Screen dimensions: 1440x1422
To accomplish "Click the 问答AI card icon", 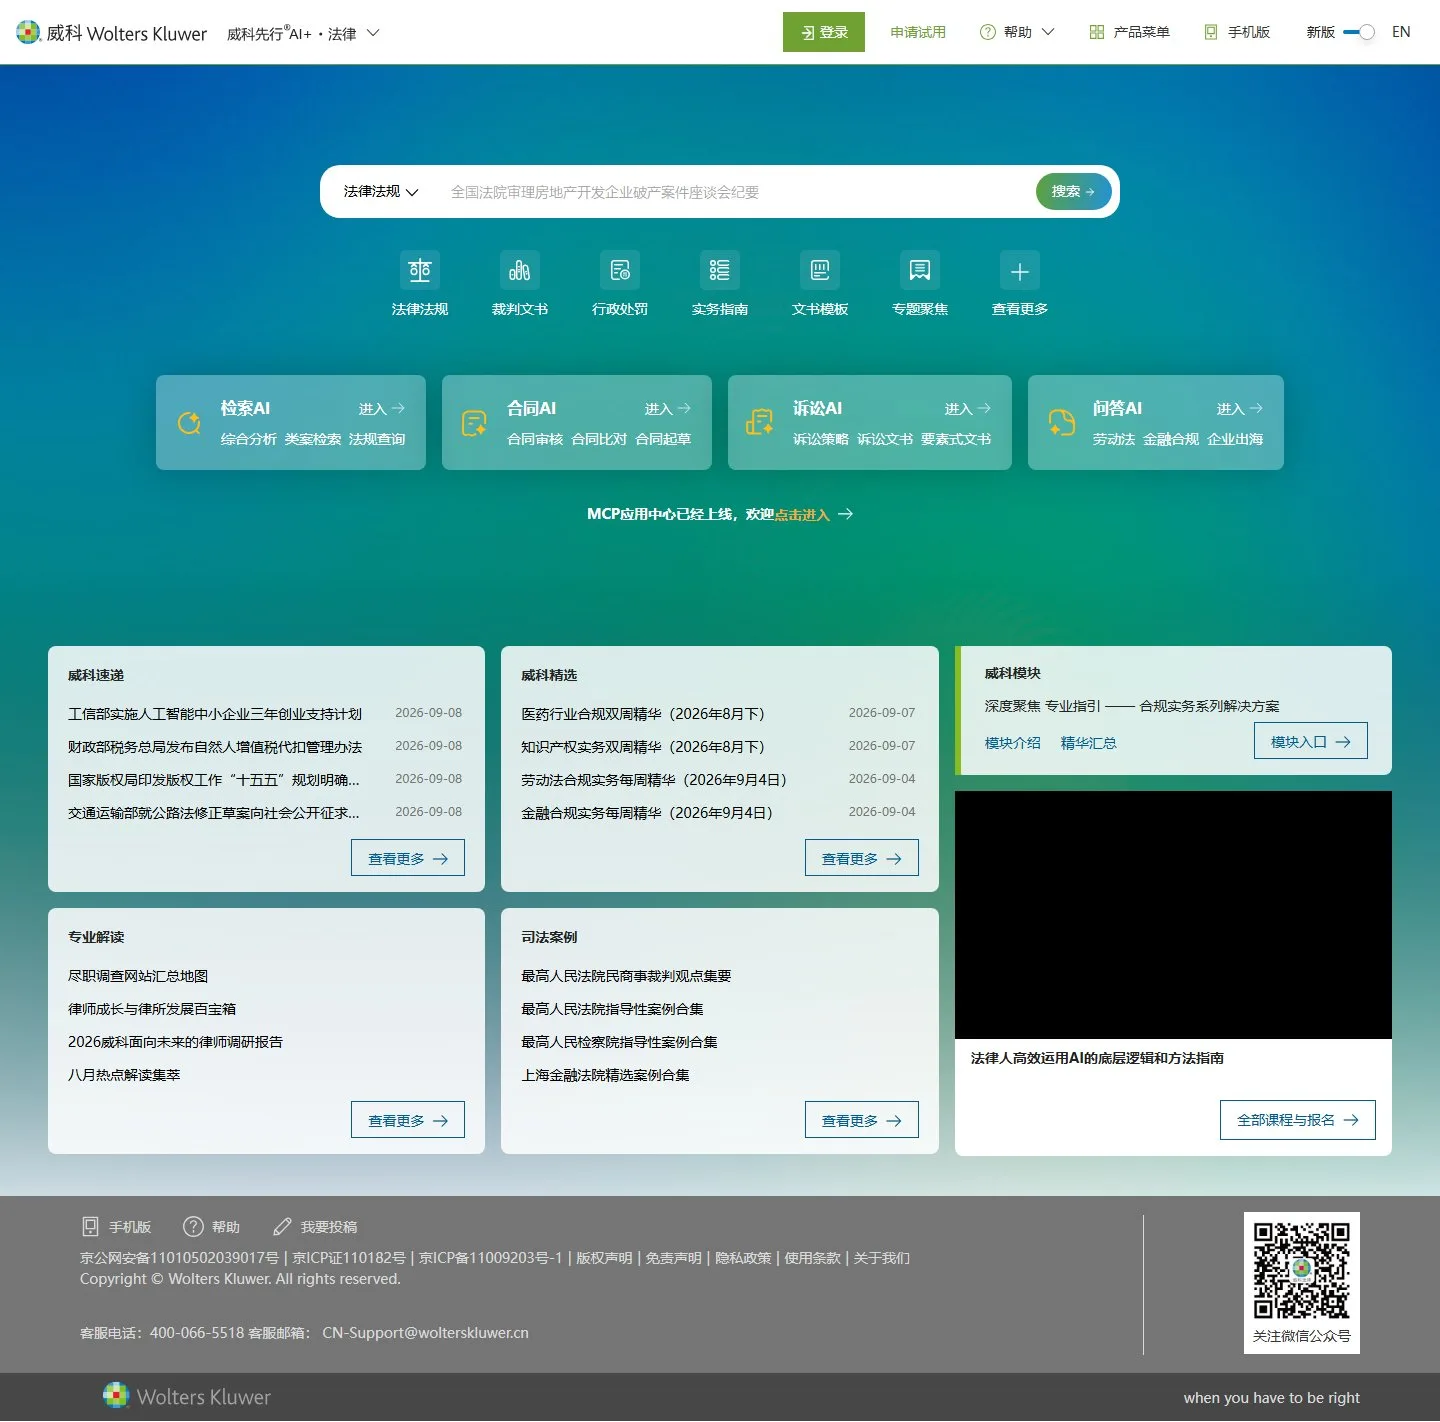I will pyautogui.click(x=1061, y=423).
